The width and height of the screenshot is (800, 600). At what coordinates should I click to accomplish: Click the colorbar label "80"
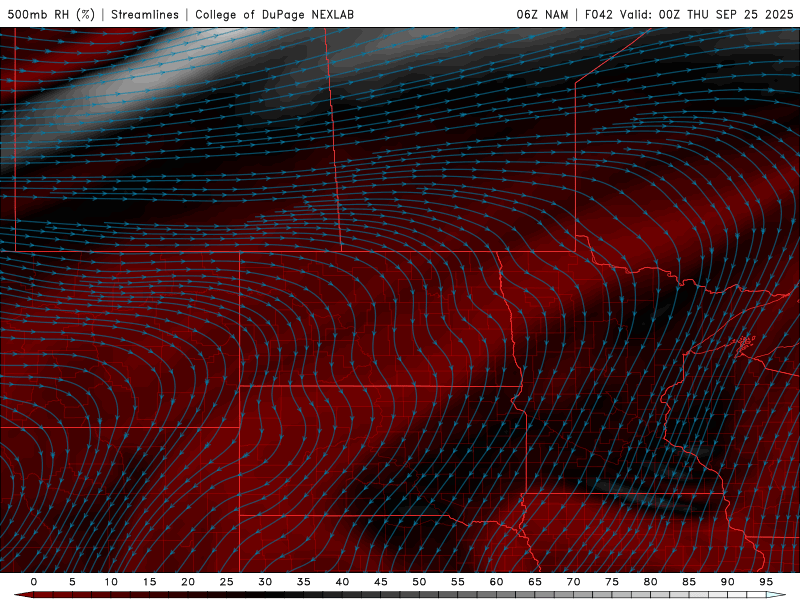coord(650,582)
